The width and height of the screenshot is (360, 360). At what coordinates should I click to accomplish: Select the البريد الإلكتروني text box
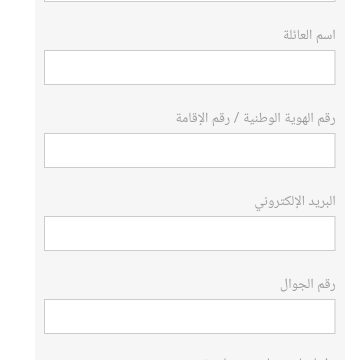pyautogui.click(x=190, y=233)
